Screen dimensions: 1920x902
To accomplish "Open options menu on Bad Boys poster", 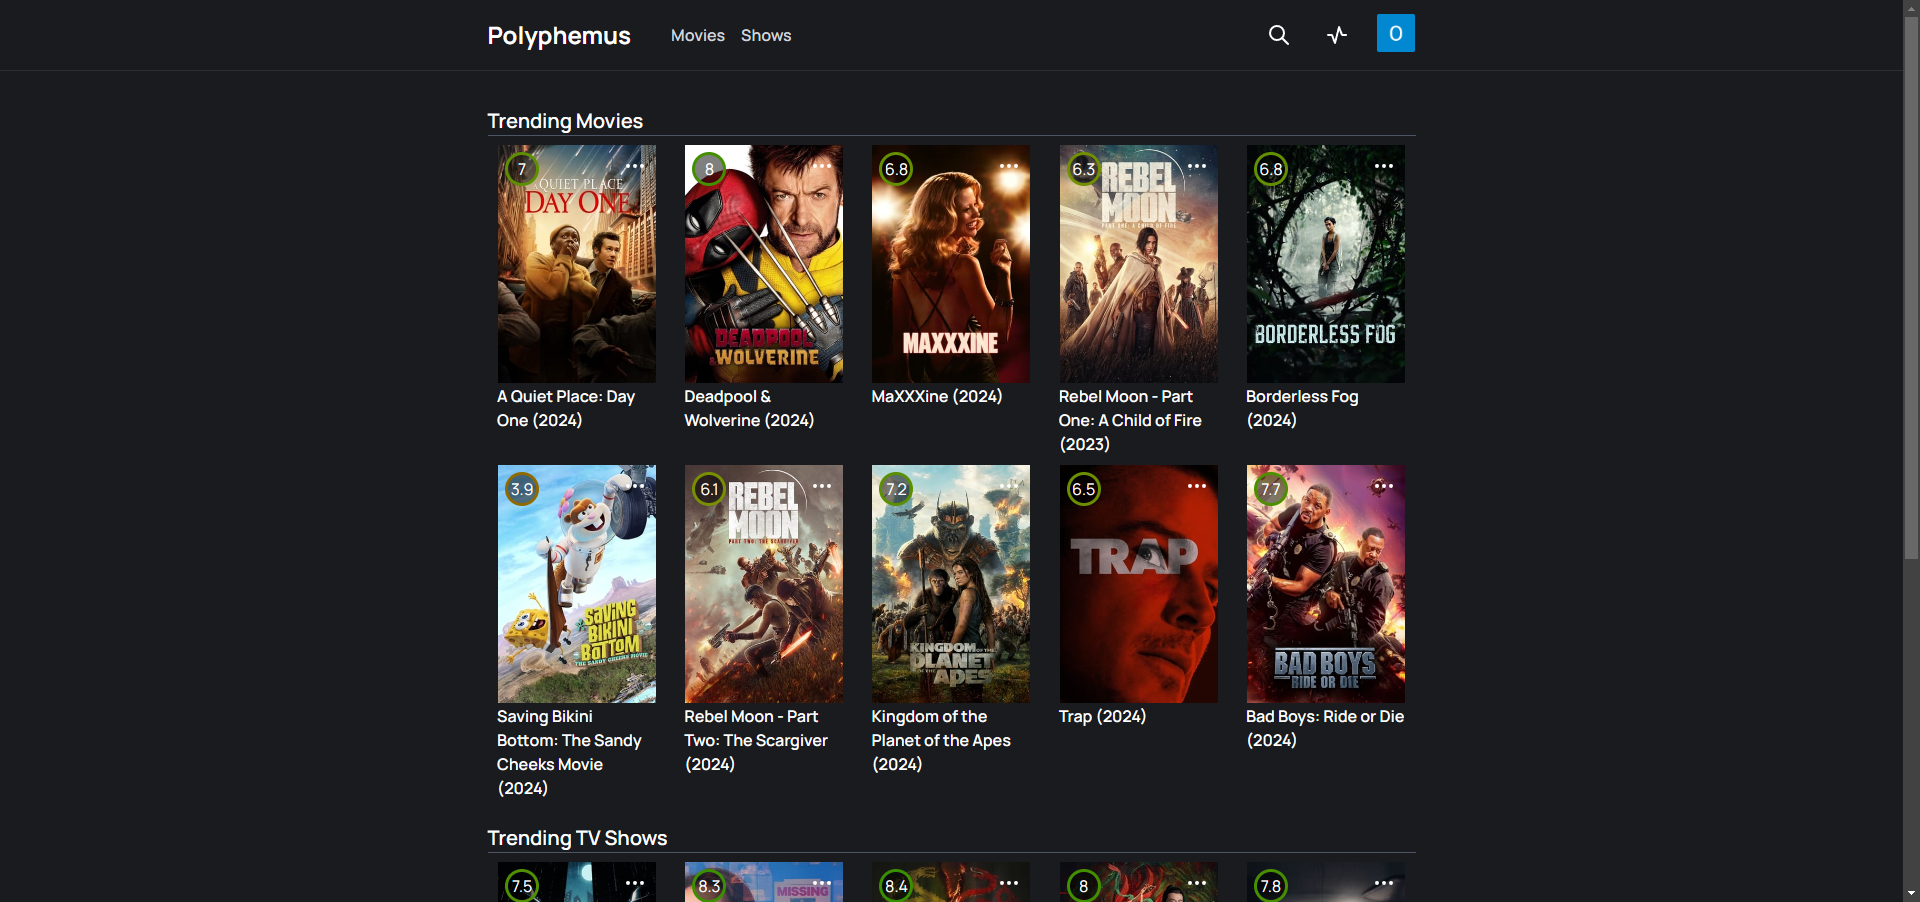I will pos(1384,486).
